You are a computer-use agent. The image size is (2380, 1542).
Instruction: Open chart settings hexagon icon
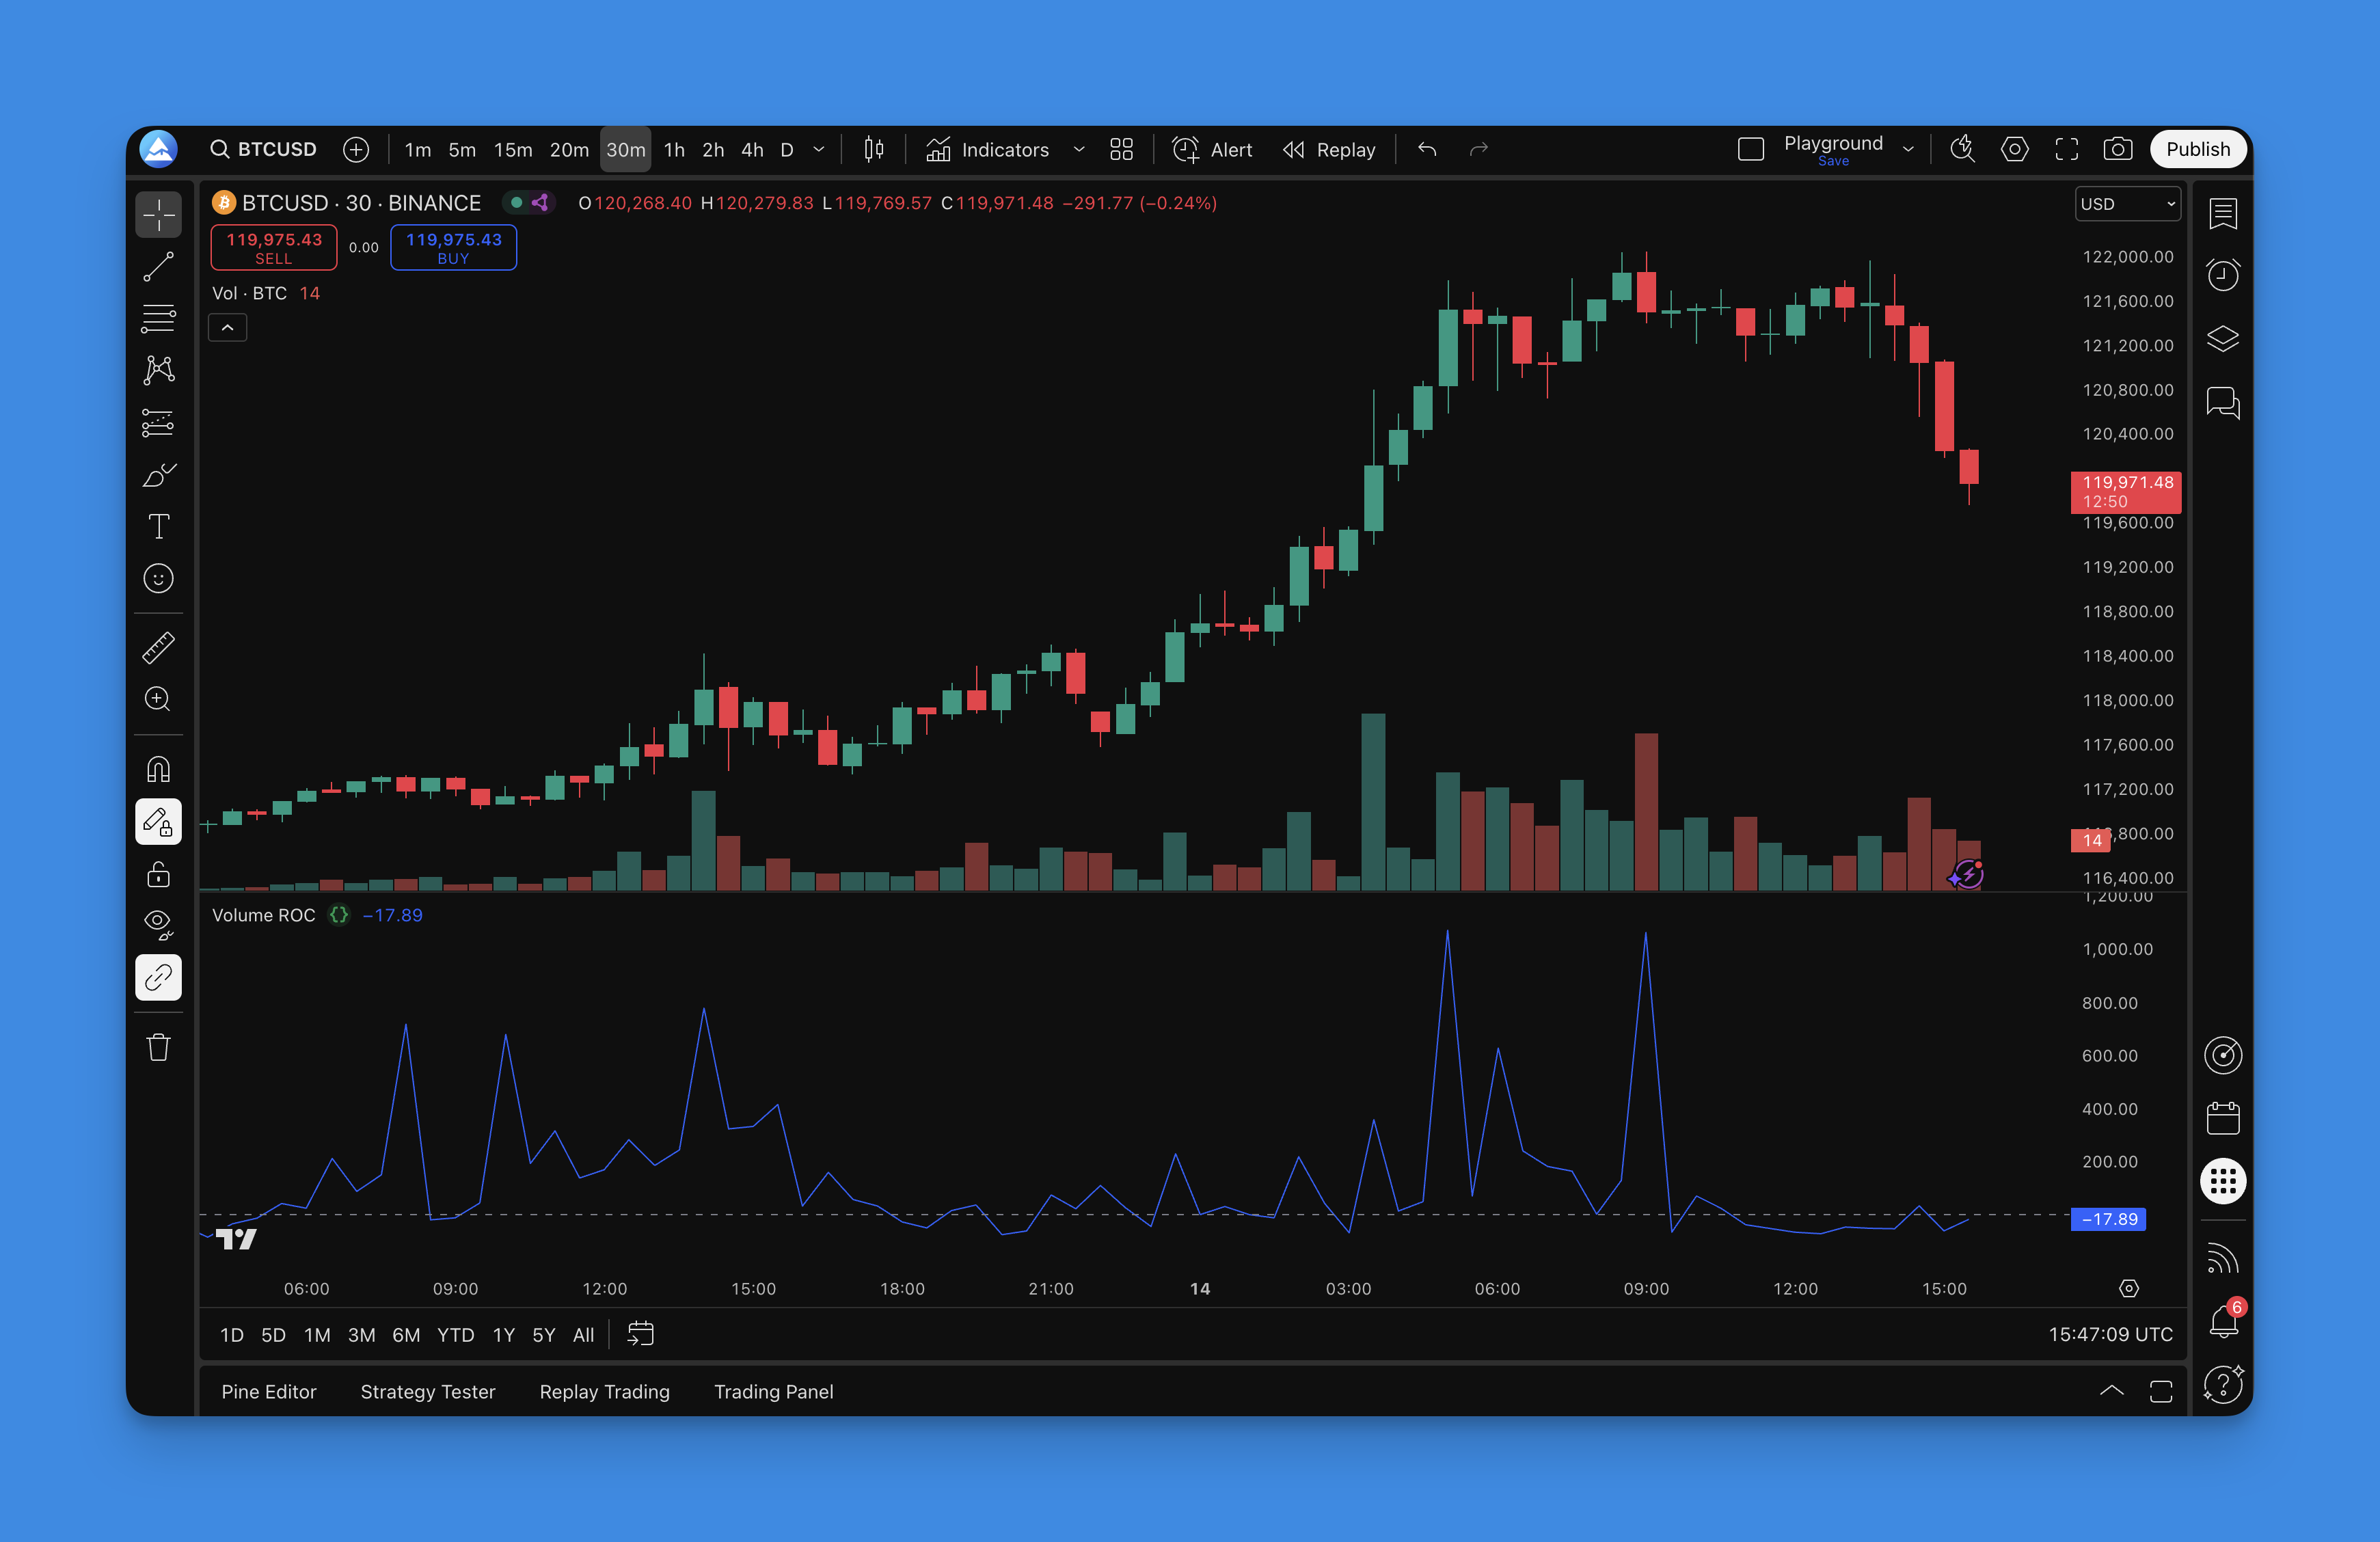2014,150
